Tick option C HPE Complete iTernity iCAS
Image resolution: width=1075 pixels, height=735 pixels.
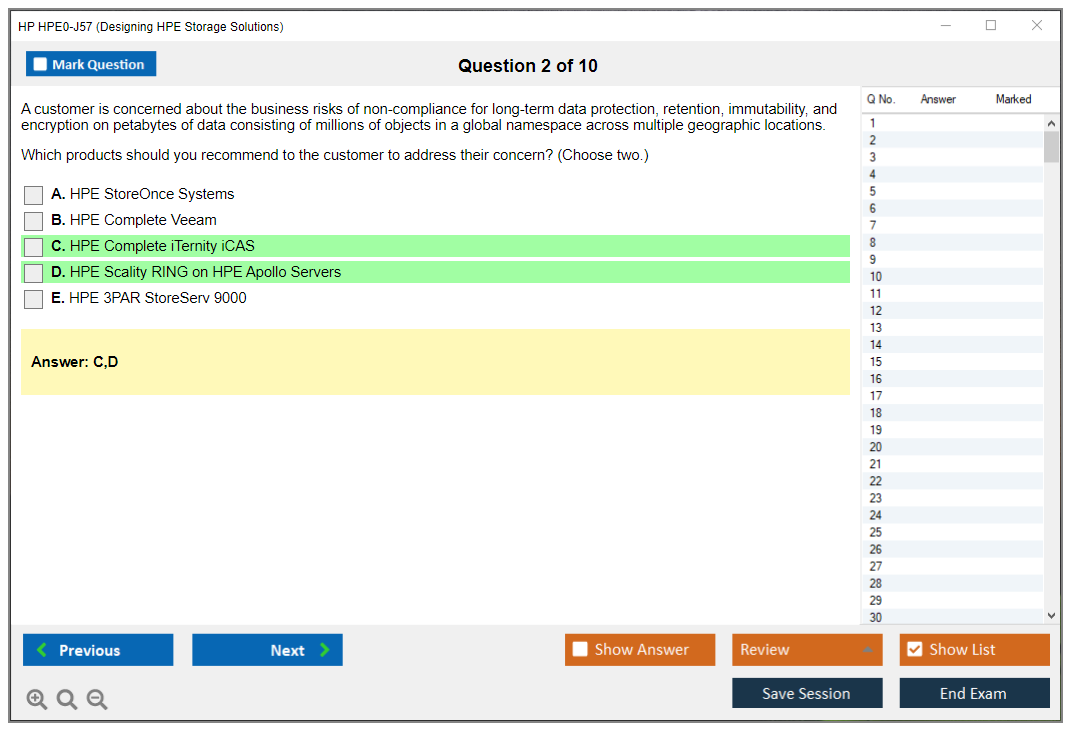(33, 247)
